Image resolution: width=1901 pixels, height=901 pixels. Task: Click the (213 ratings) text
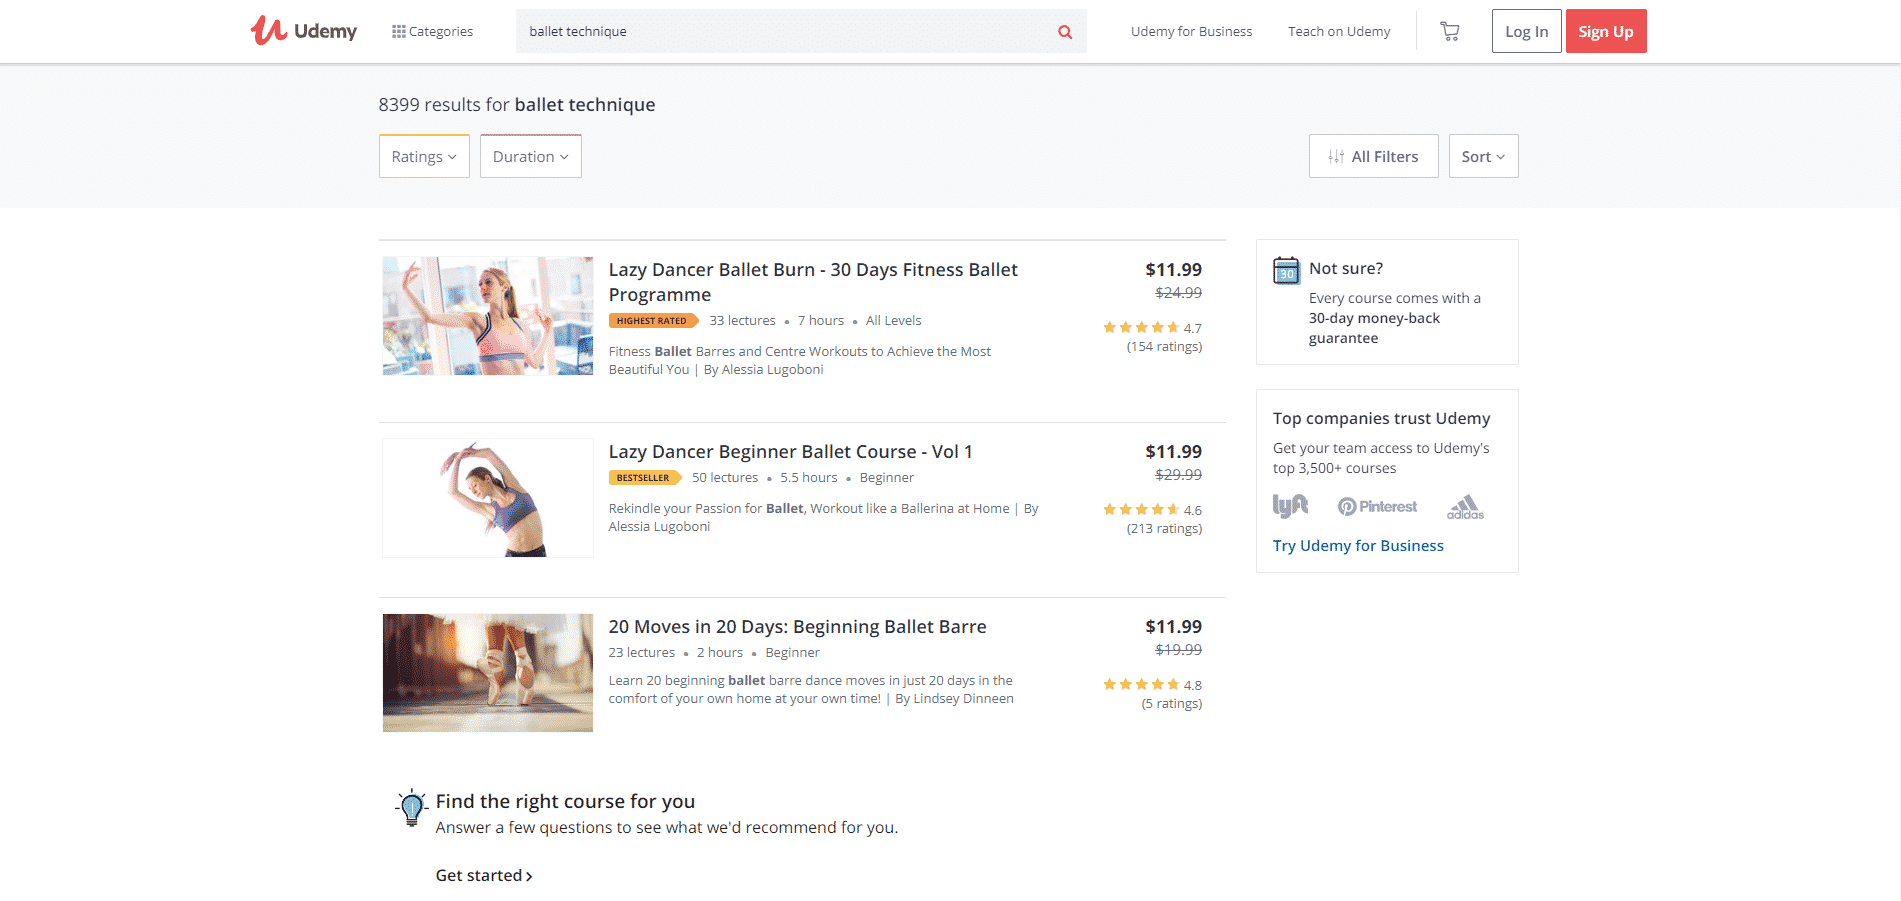1164,529
